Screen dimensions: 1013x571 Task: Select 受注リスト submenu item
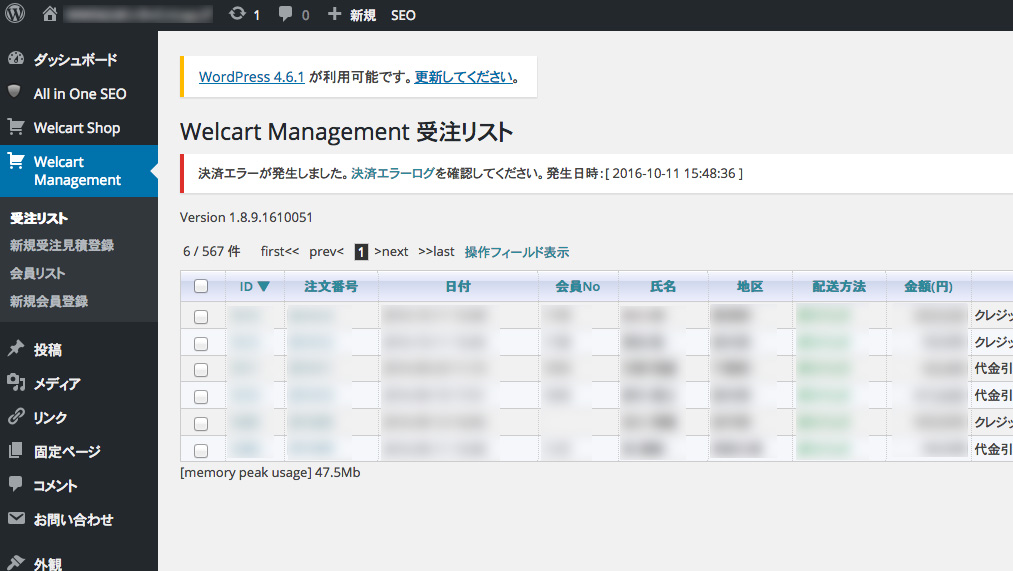point(39,218)
